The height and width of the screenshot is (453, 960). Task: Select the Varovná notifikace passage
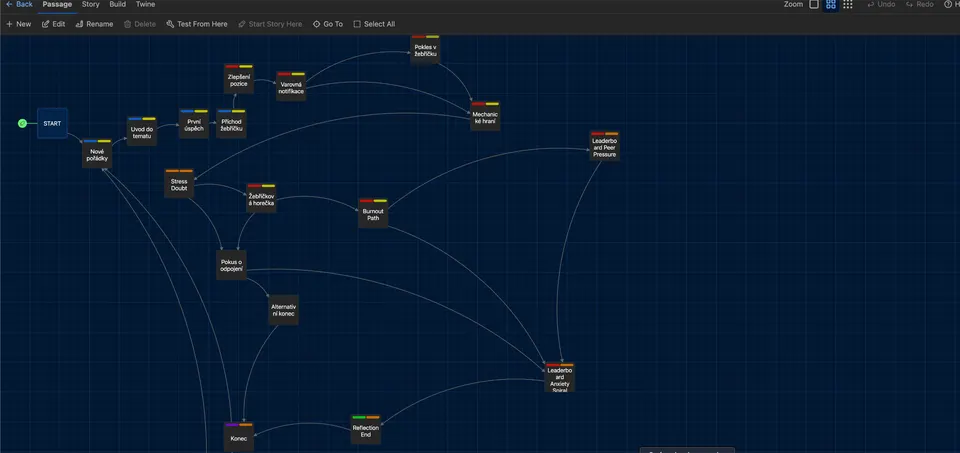click(291, 88)
